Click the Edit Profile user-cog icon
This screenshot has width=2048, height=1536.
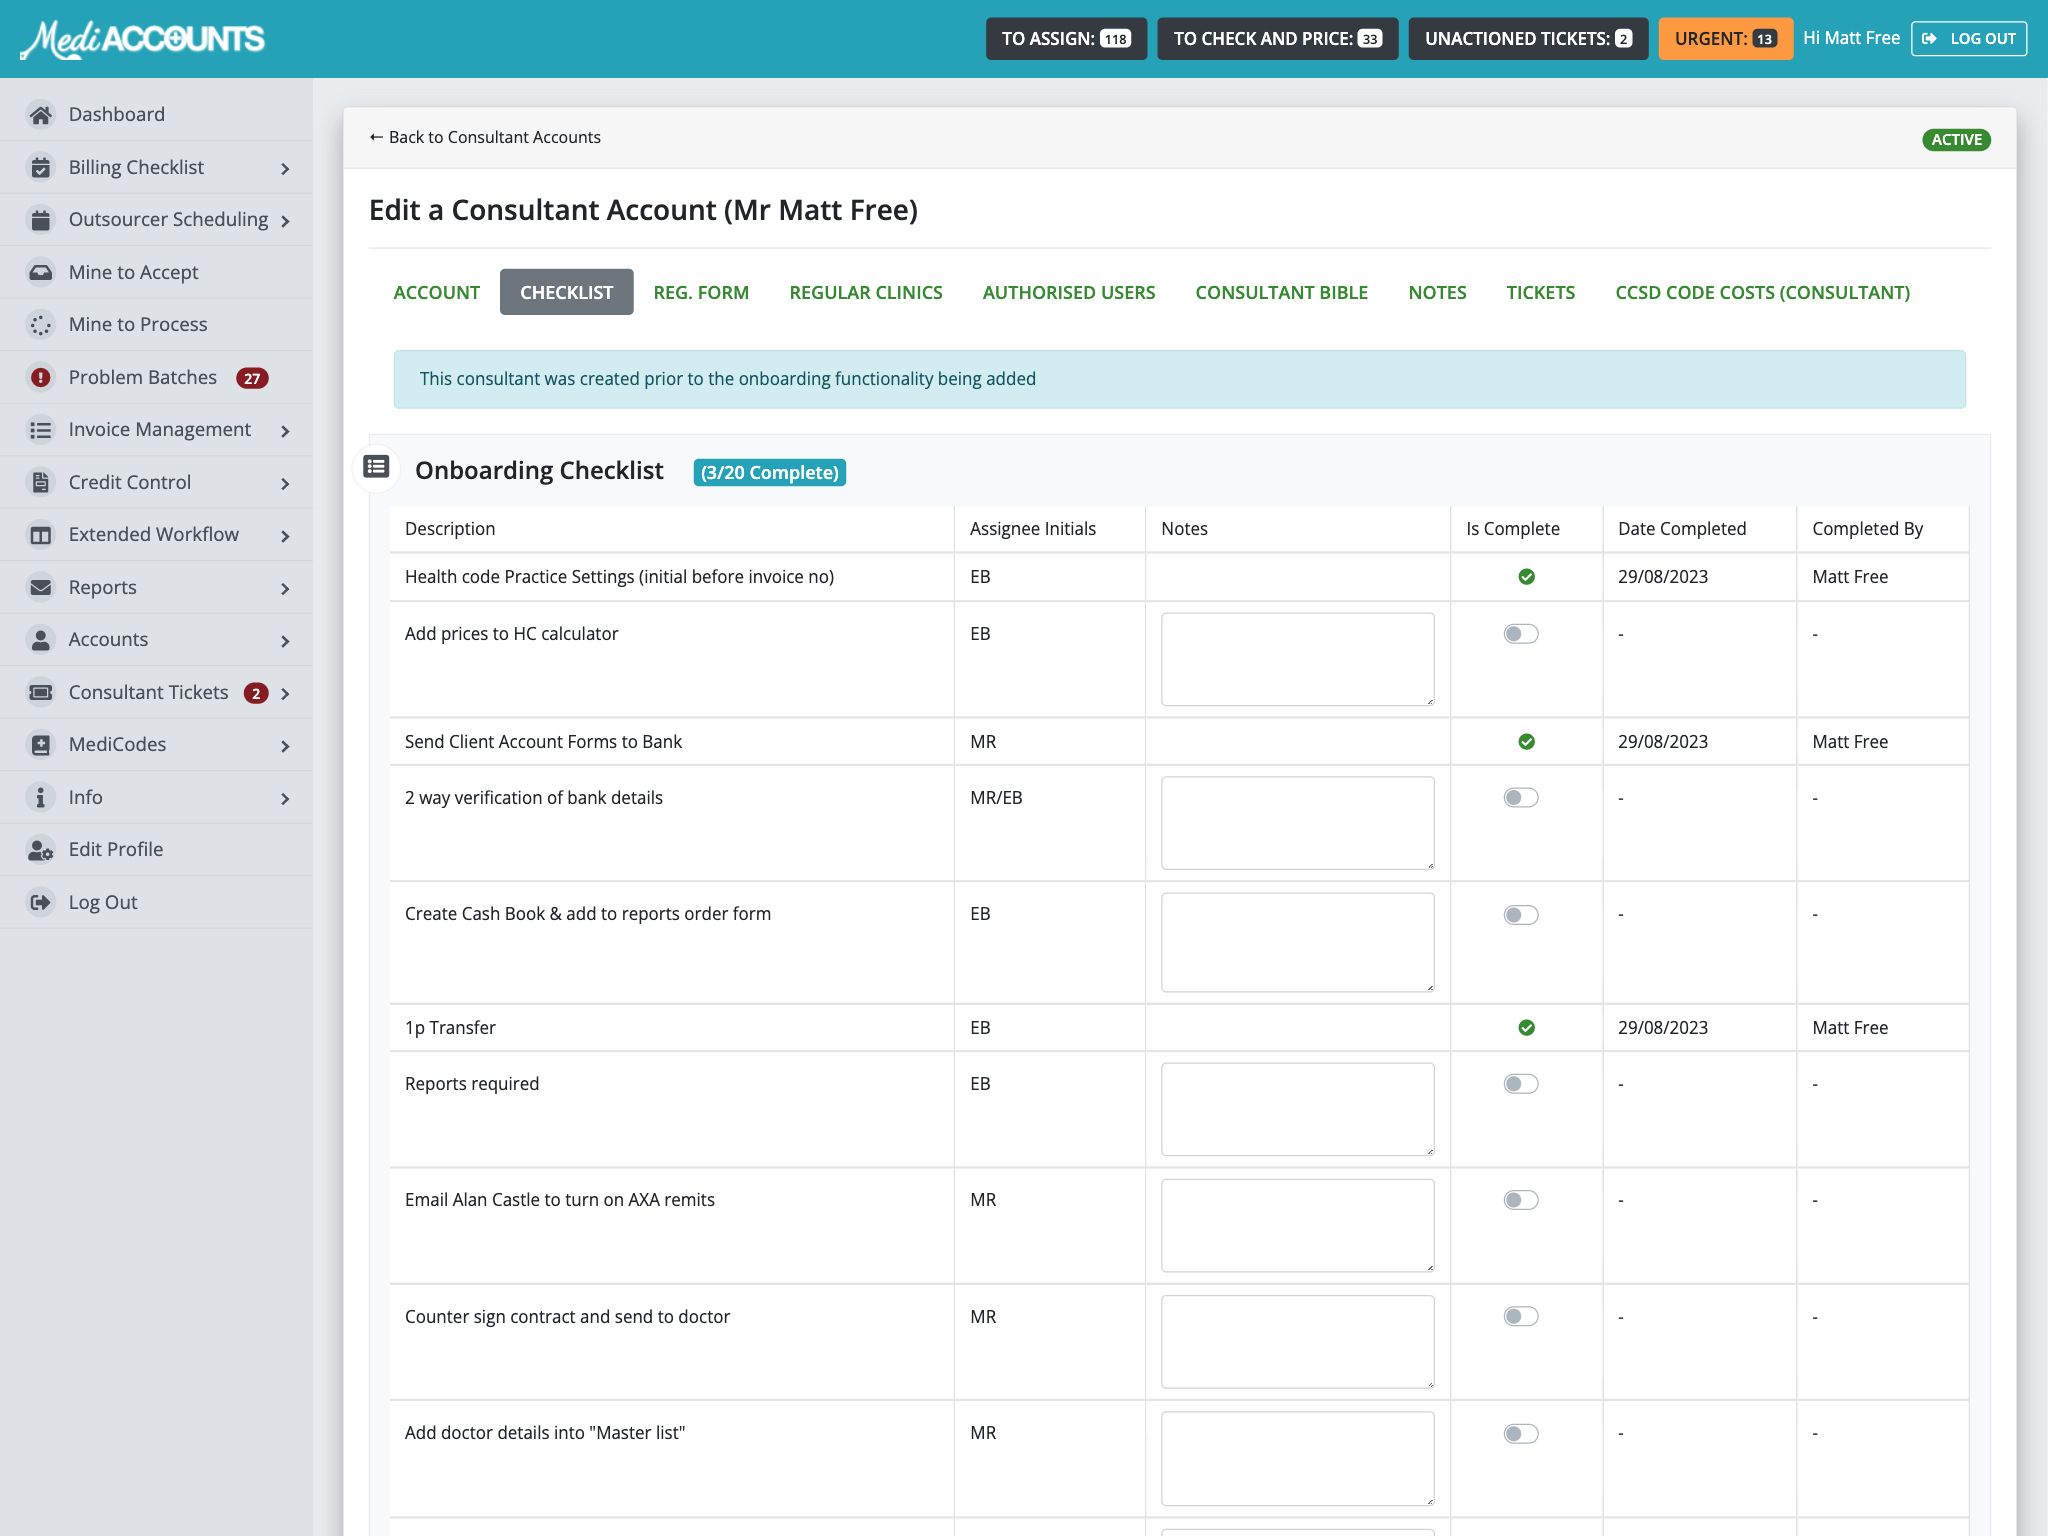coord(40,850)
